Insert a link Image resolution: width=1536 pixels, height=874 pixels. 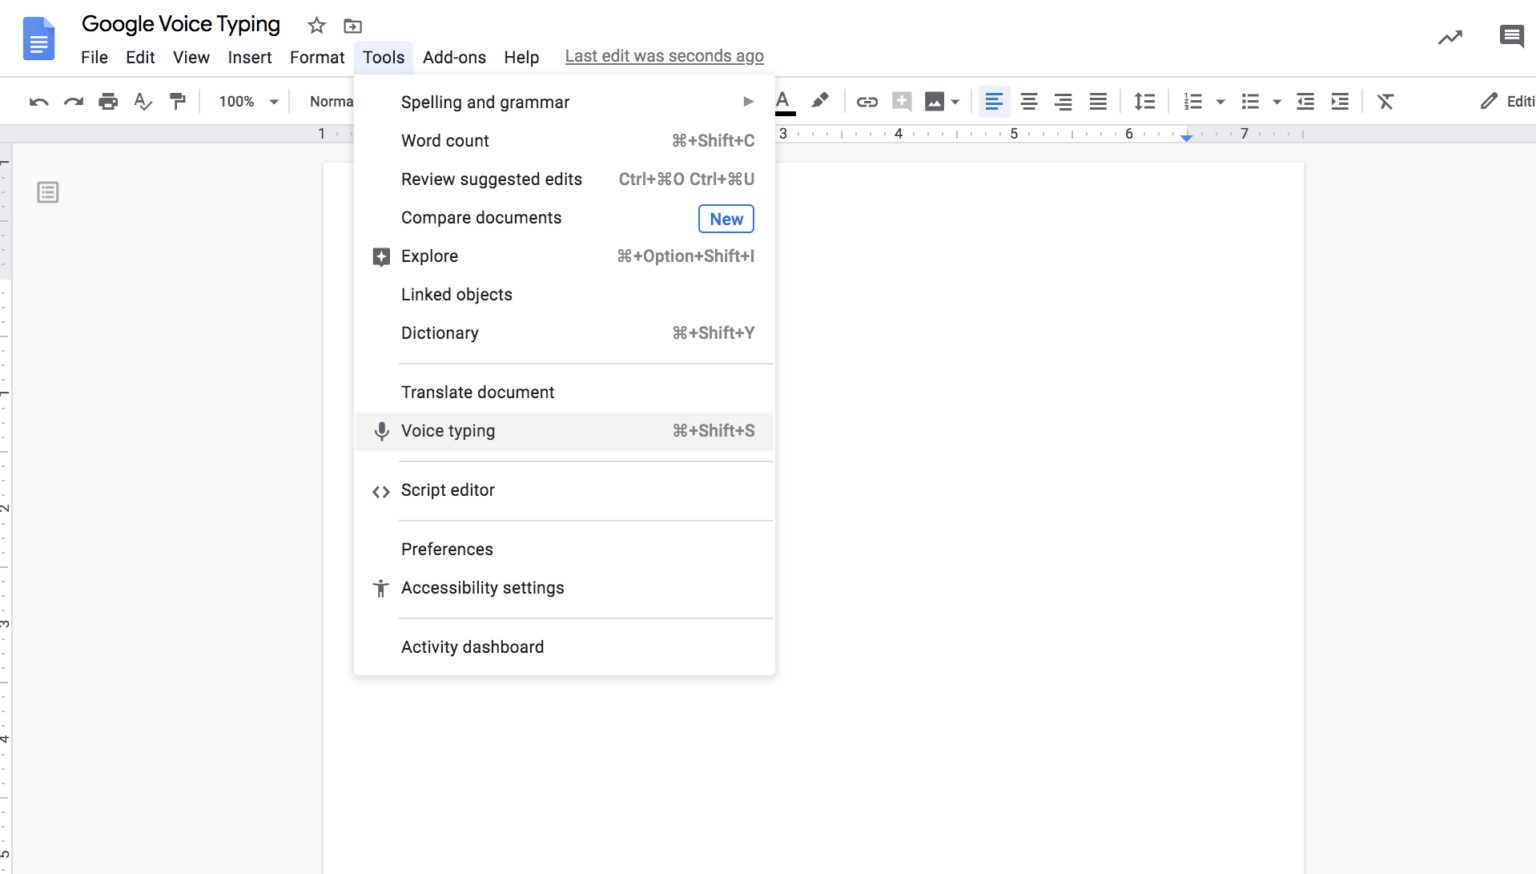pyautogui.click(x=867, y=101)
